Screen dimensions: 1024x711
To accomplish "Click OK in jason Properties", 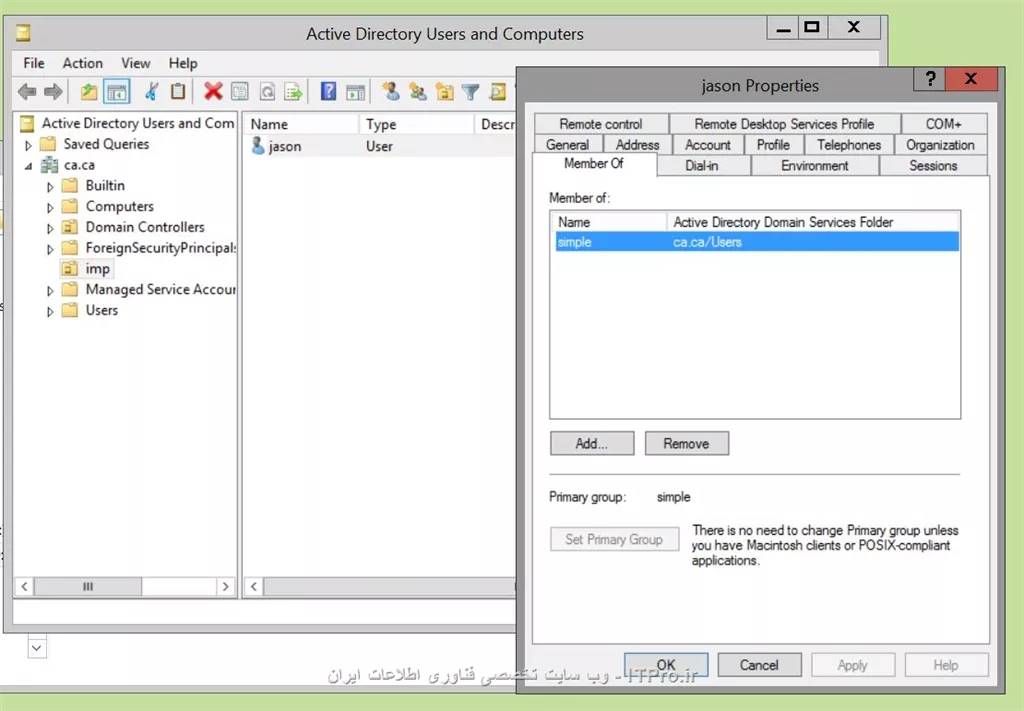I will coord(665,665).
